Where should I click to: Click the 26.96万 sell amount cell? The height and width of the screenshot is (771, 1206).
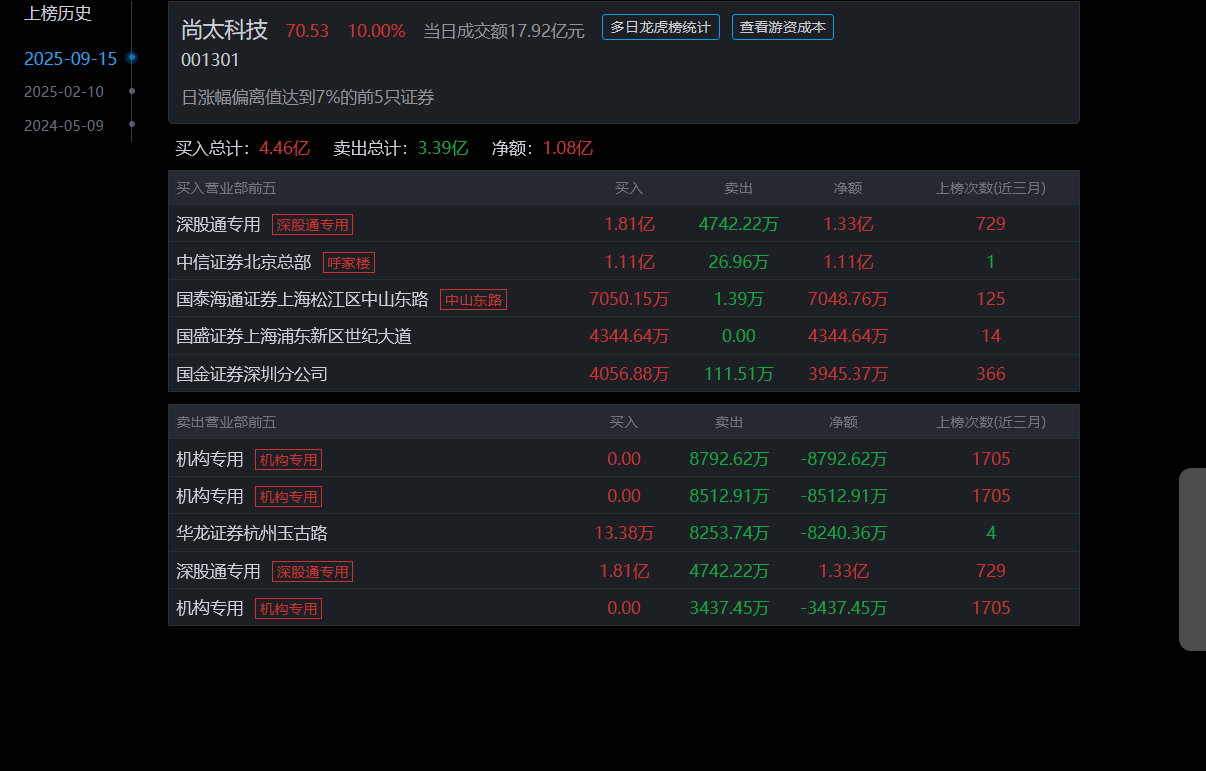738,262
